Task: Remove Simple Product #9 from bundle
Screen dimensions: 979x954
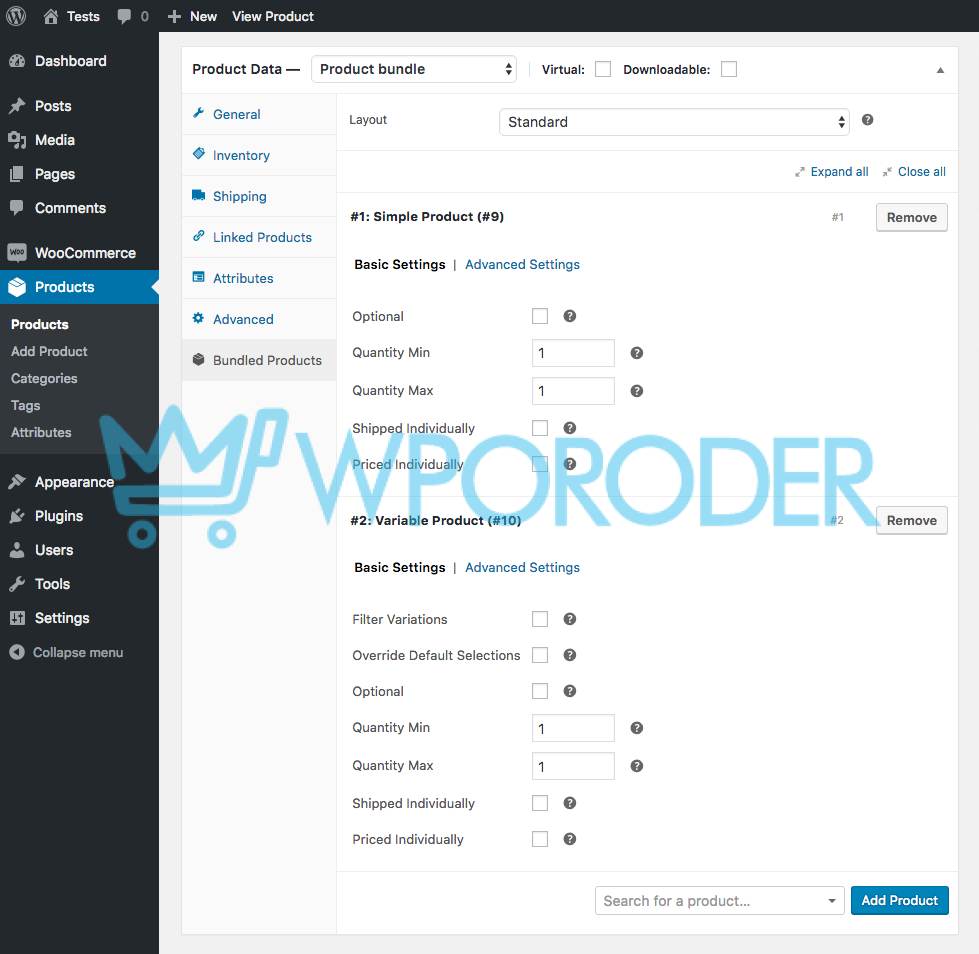Action: (x=912, y=217)
